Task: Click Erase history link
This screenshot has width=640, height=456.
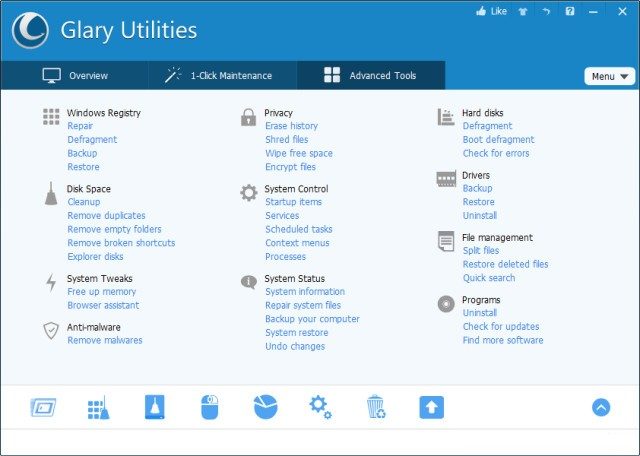Action: click(291, 126)
